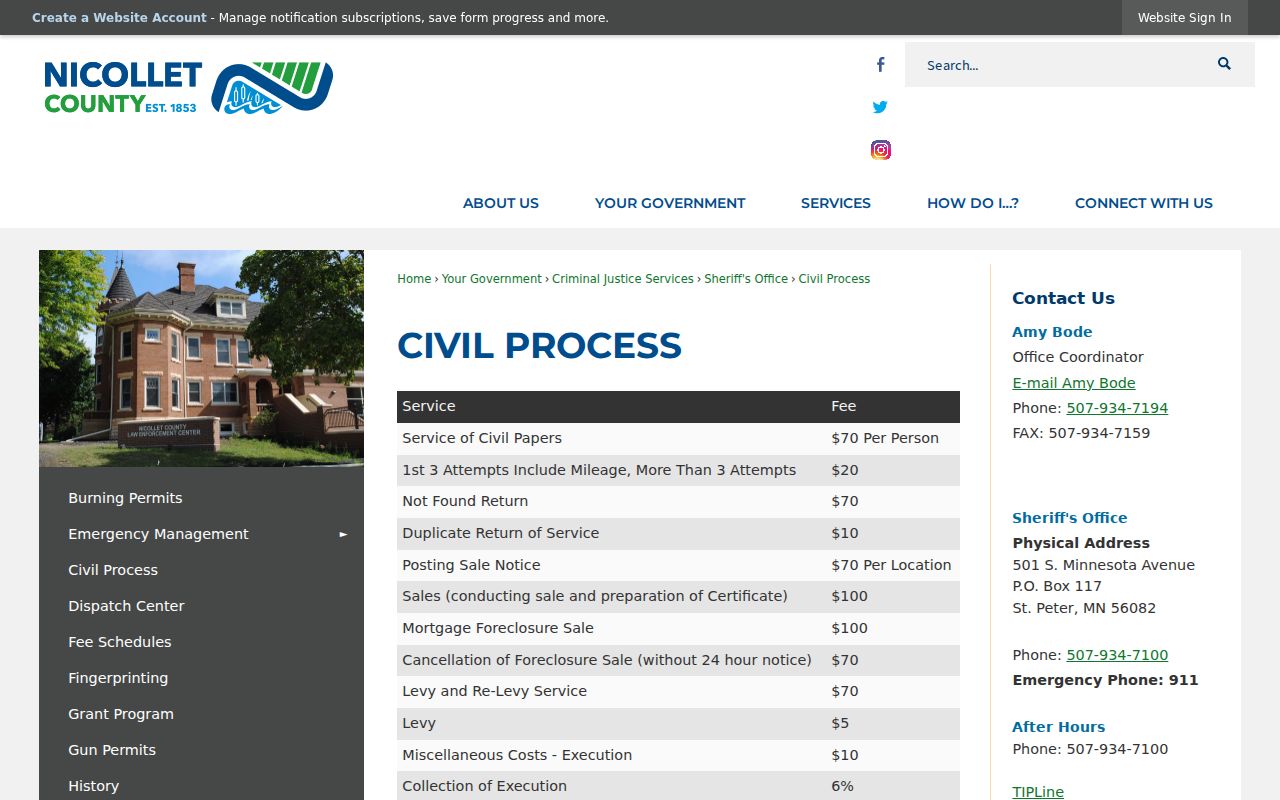Click Create a Website Account link
The width and height of the screenshot is (1280, 800).
click(x=119, y=18)
